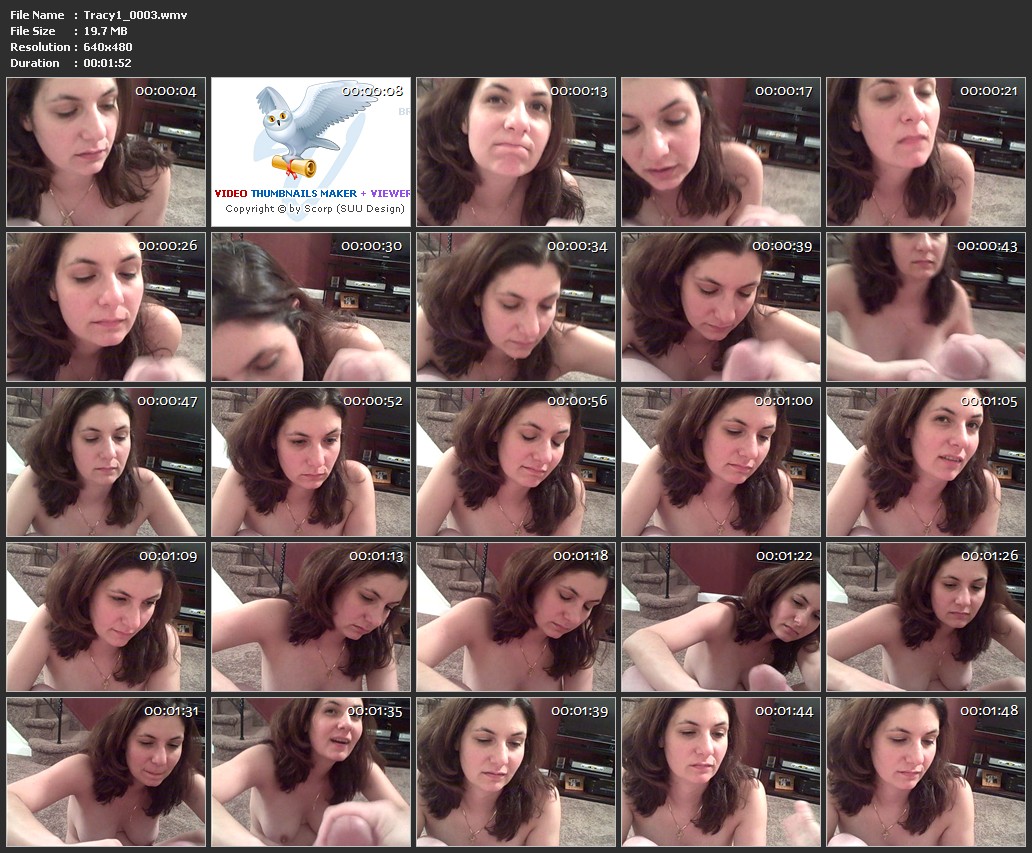Click the File Size value '19.7 MB'
Image resolution: width=1032 pixels, height=853 pixels.
click(106, 31)
